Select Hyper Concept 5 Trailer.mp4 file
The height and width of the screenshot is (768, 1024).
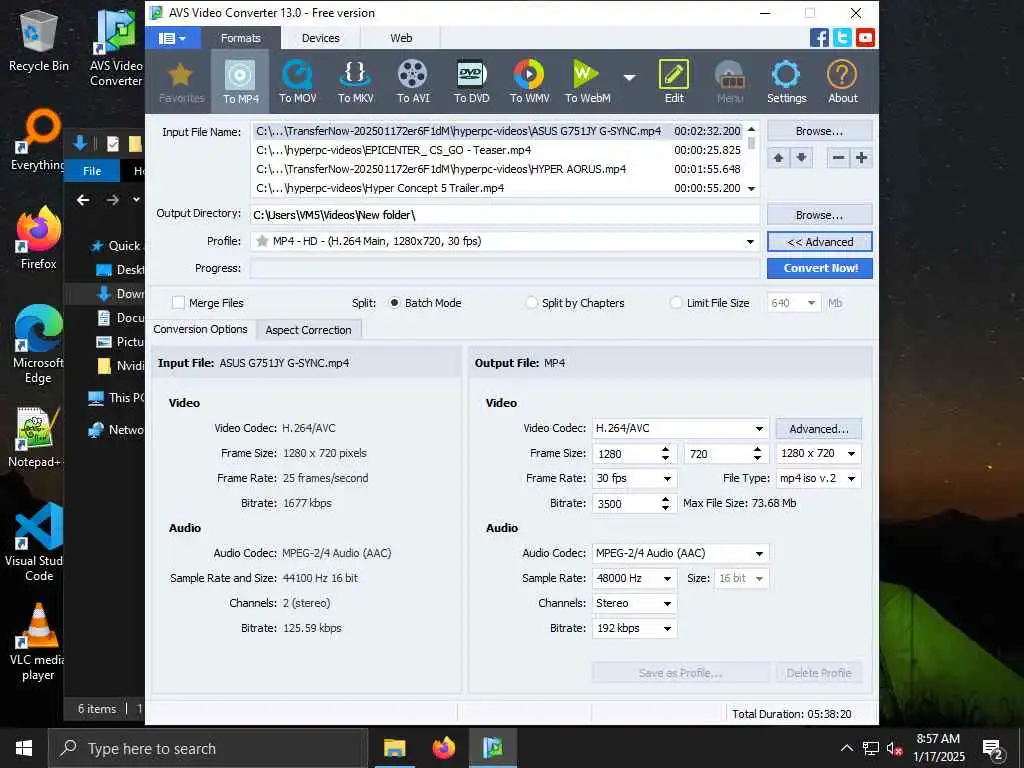(498, 188)
